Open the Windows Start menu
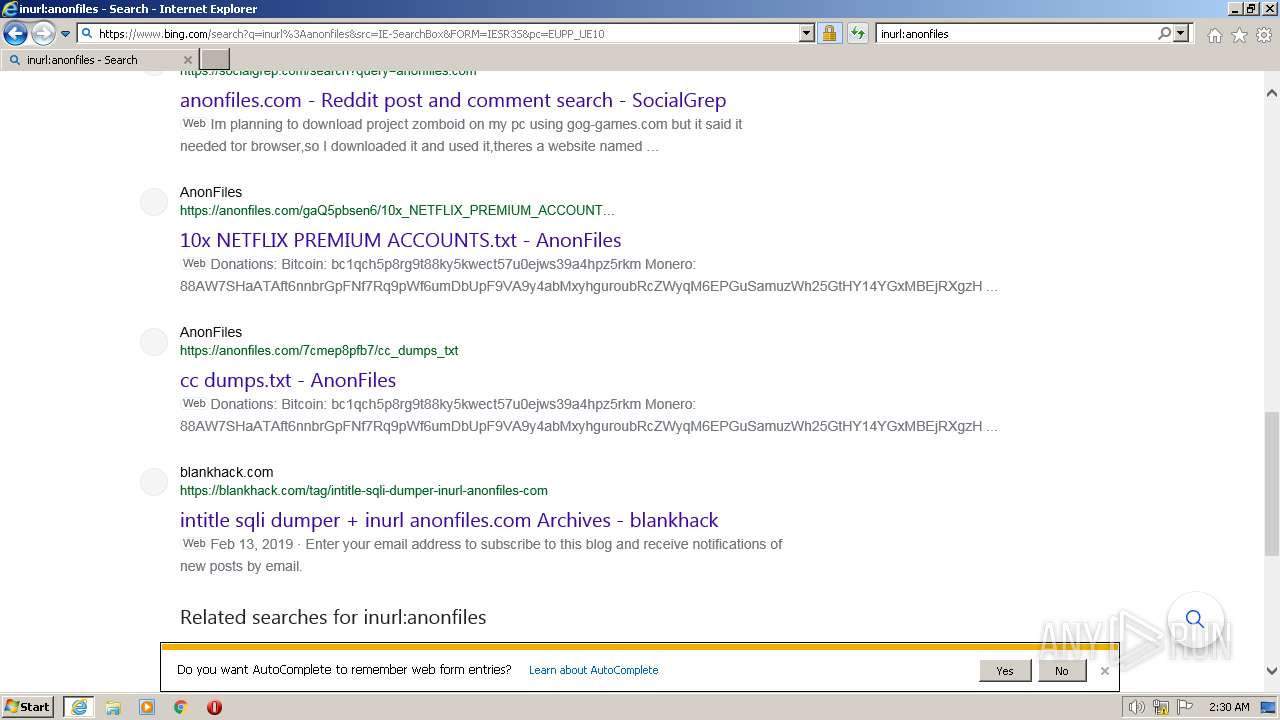 tap(28, 707)
